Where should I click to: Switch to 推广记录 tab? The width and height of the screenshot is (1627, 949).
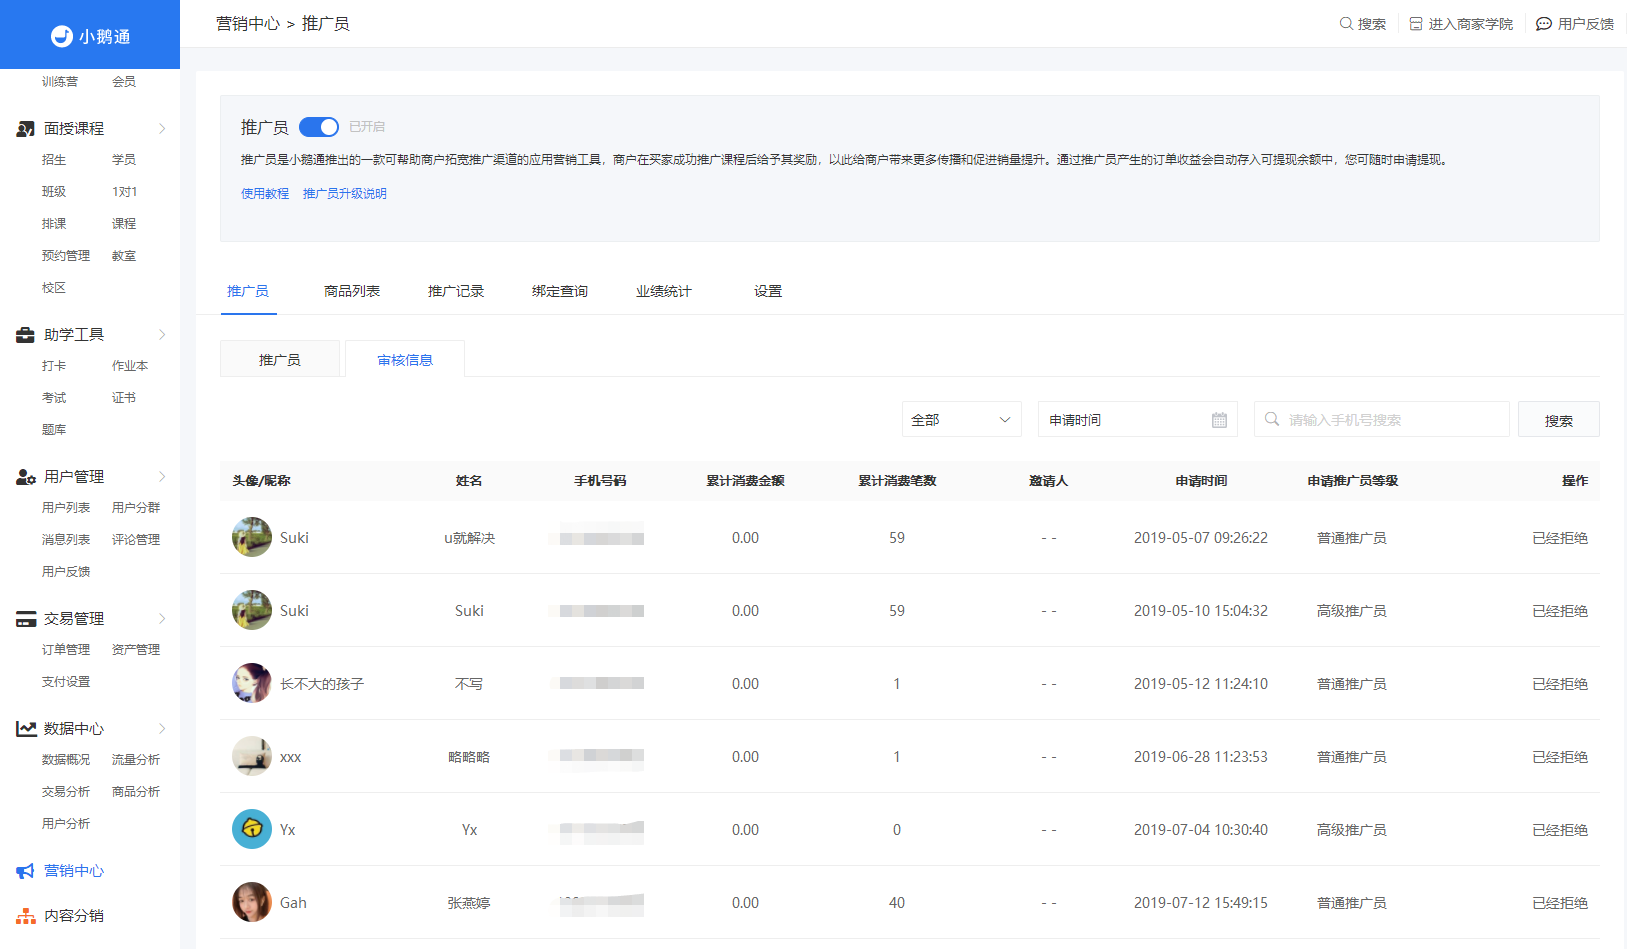click(x=456, y=291)
